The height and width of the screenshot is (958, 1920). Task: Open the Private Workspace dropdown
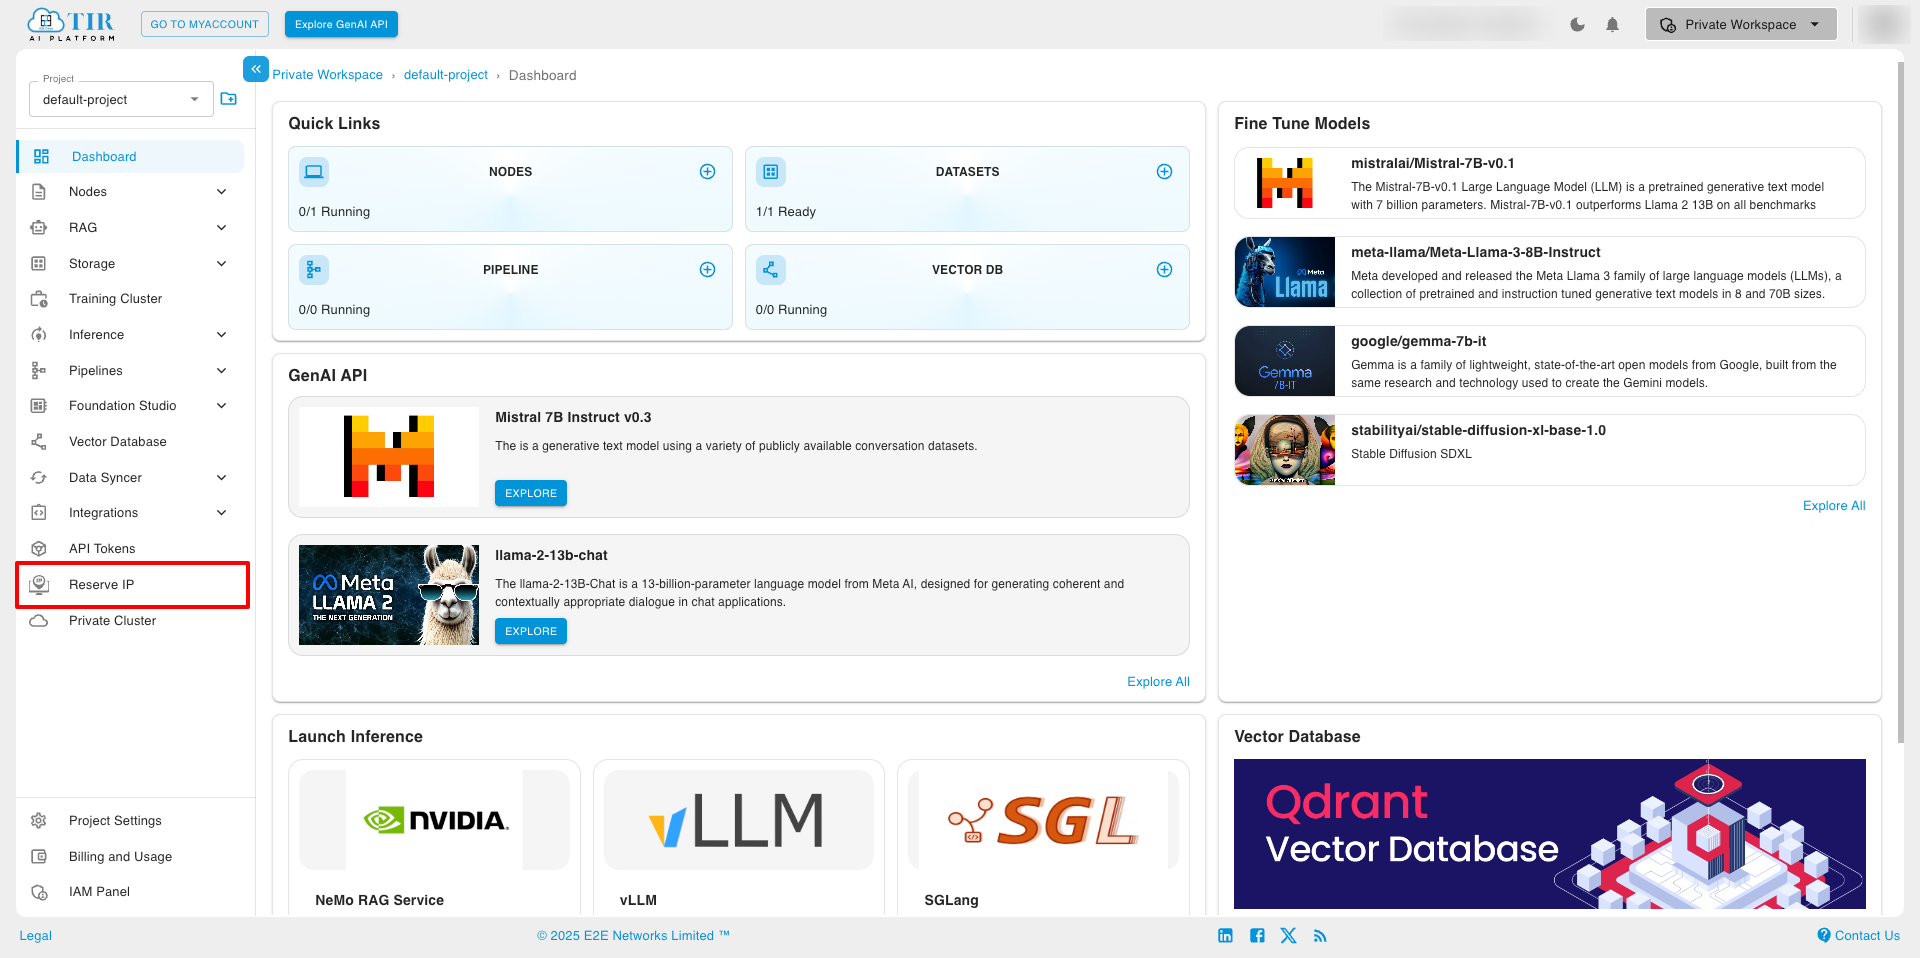click(x=1740, y=25)
